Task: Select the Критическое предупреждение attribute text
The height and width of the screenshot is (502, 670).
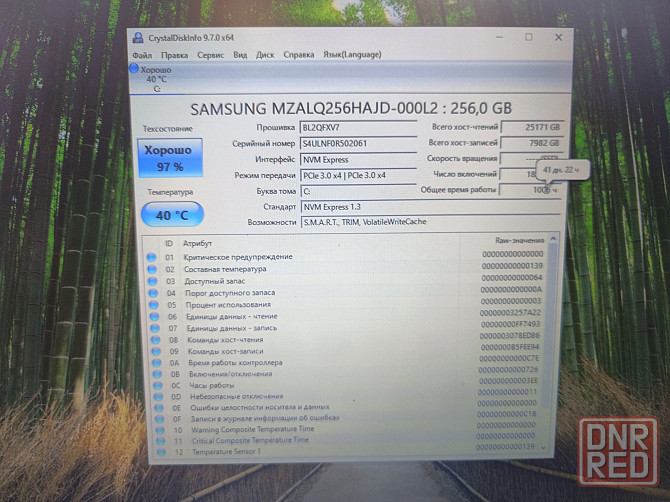Action: 238,257
